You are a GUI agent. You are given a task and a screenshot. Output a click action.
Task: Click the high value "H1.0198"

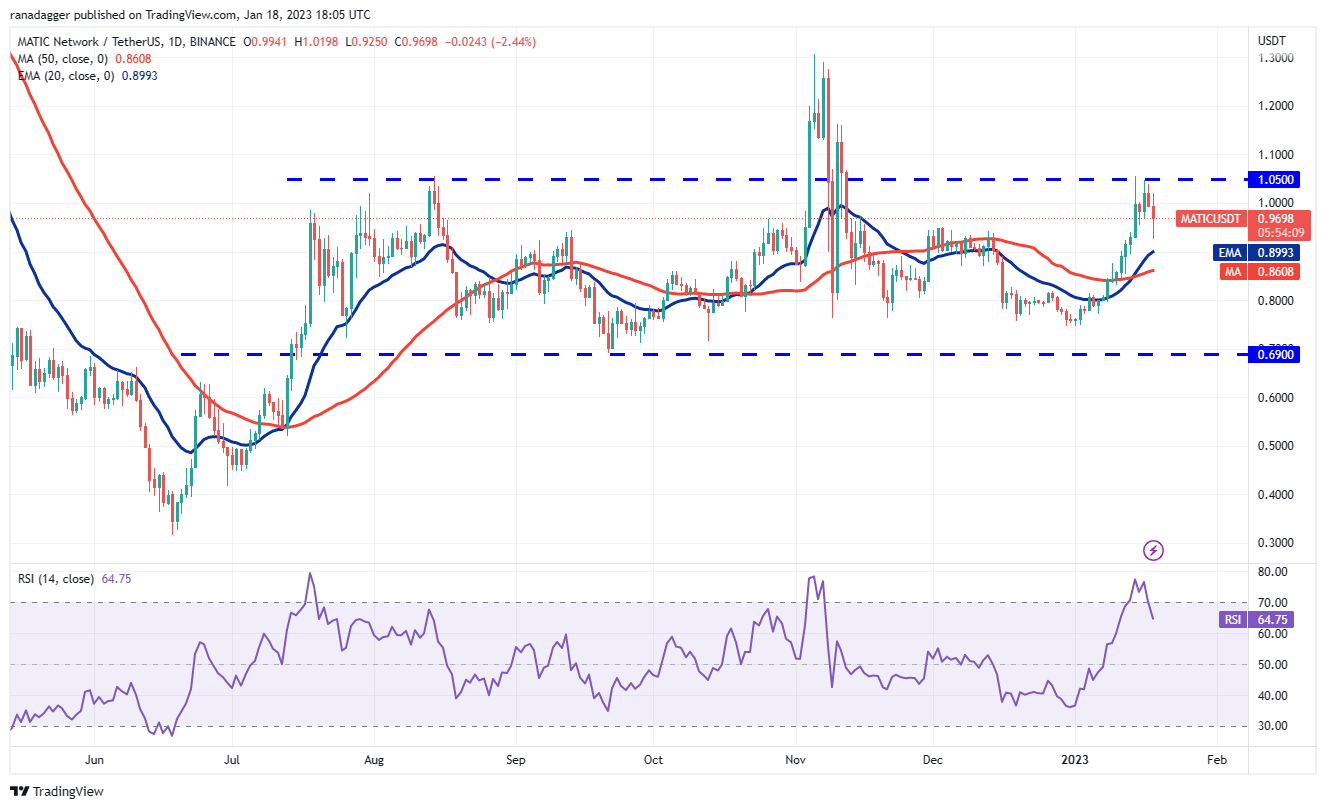coord(316,42)
